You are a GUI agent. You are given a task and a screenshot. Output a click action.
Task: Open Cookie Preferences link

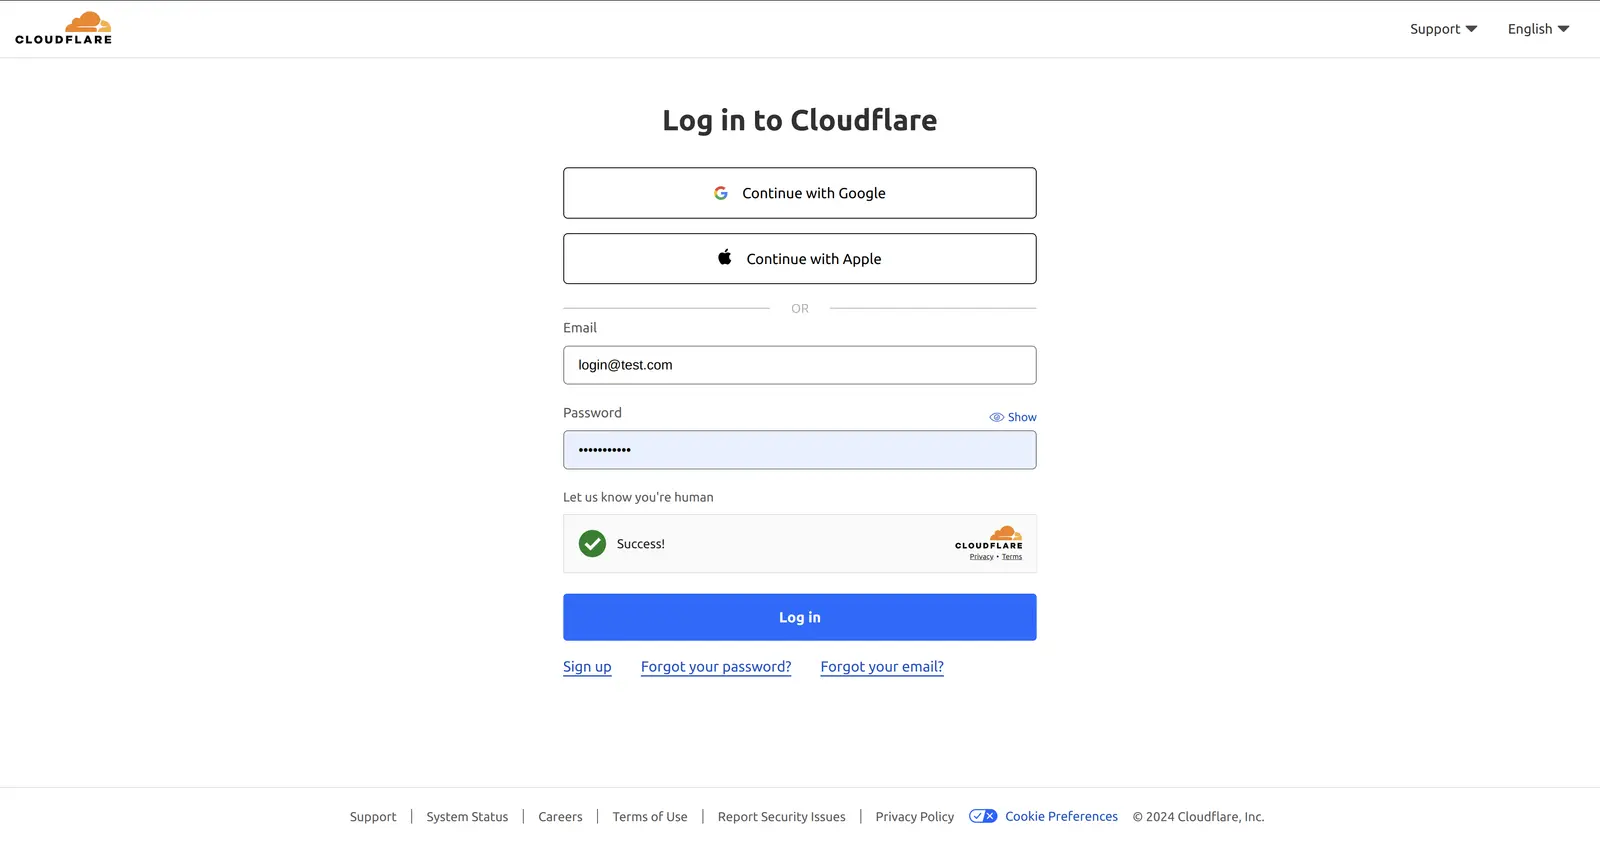pos(1061,816)
